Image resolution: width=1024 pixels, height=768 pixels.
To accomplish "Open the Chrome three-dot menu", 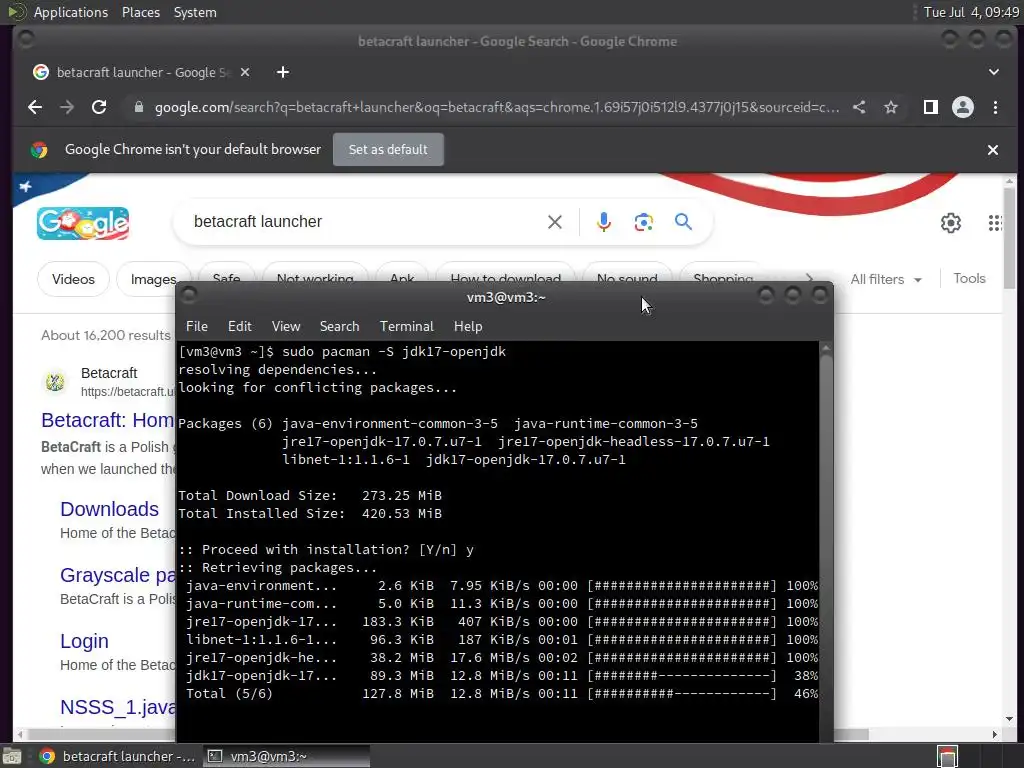I will 995,107.
